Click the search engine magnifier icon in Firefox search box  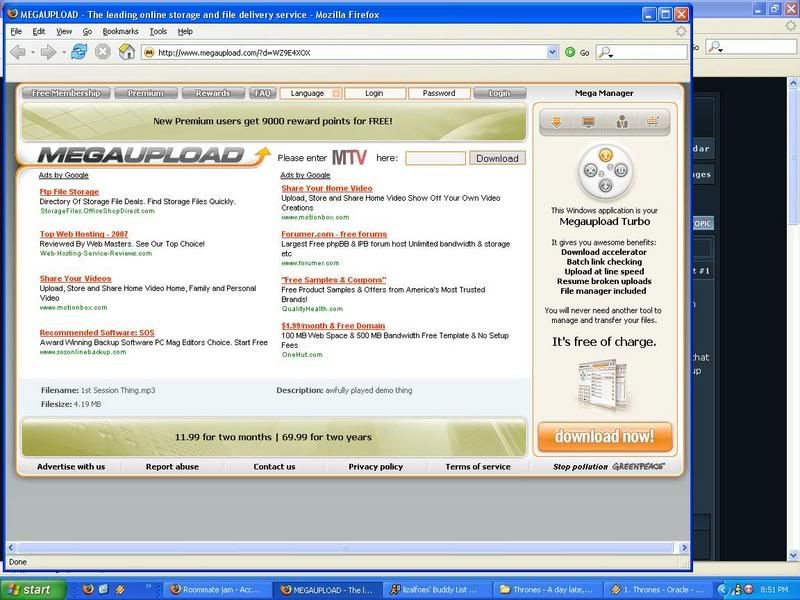pyautogui.click(x=605, y=52)
